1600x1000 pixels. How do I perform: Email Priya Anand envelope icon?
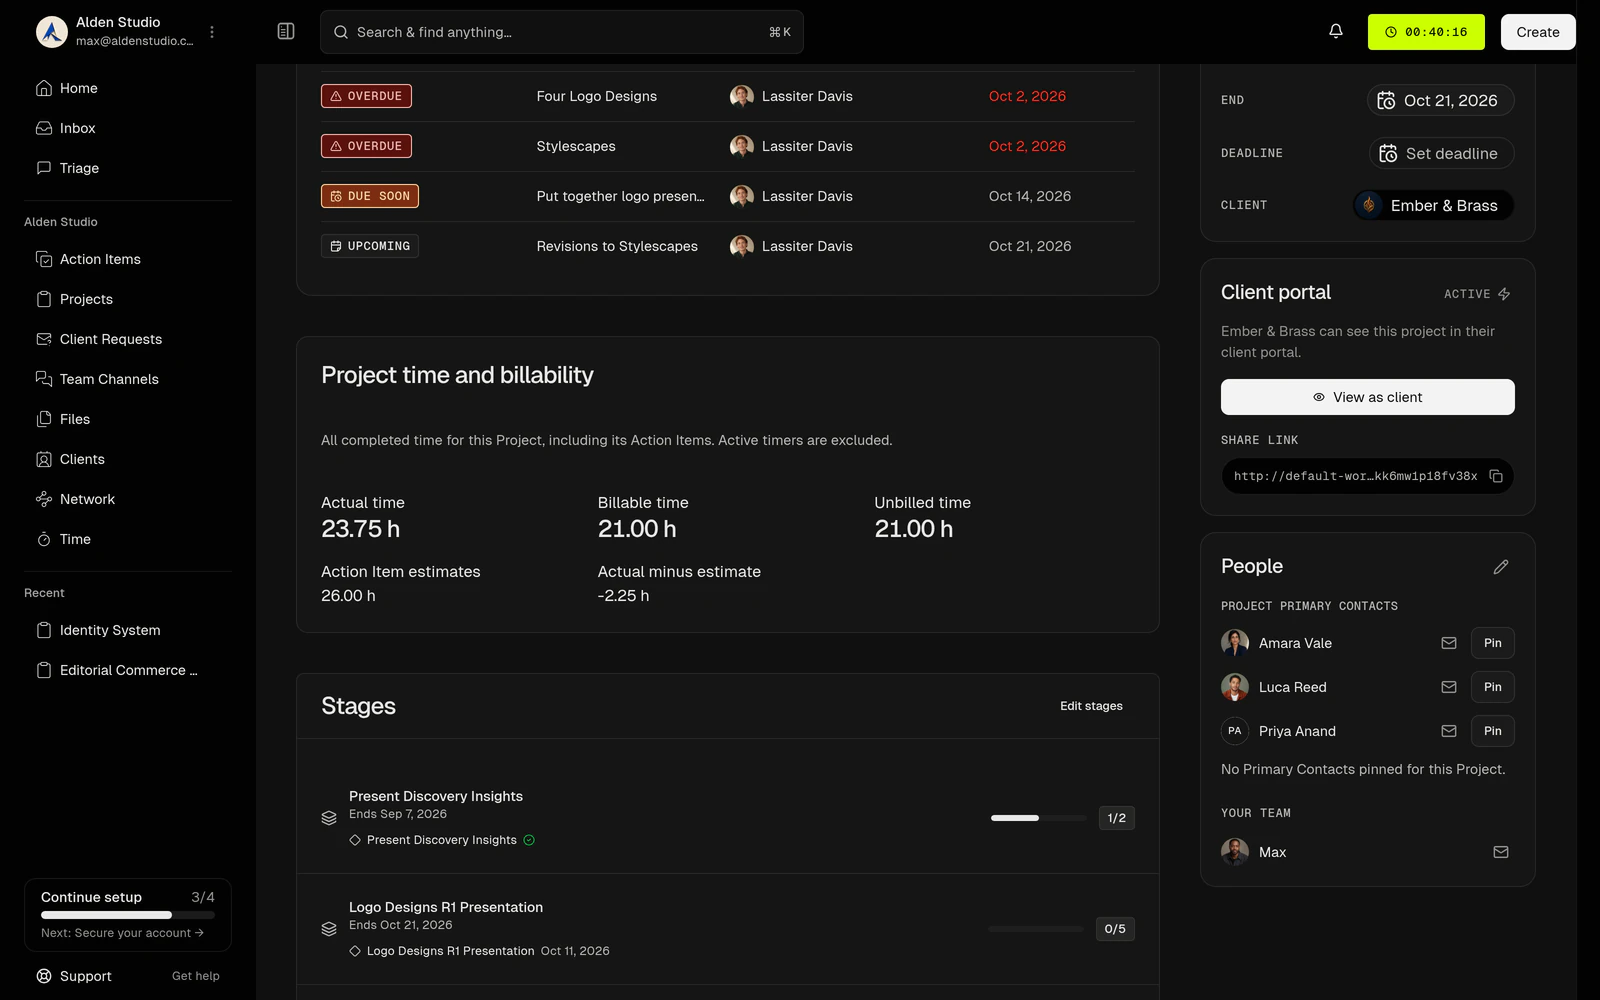coord(1449,731)
